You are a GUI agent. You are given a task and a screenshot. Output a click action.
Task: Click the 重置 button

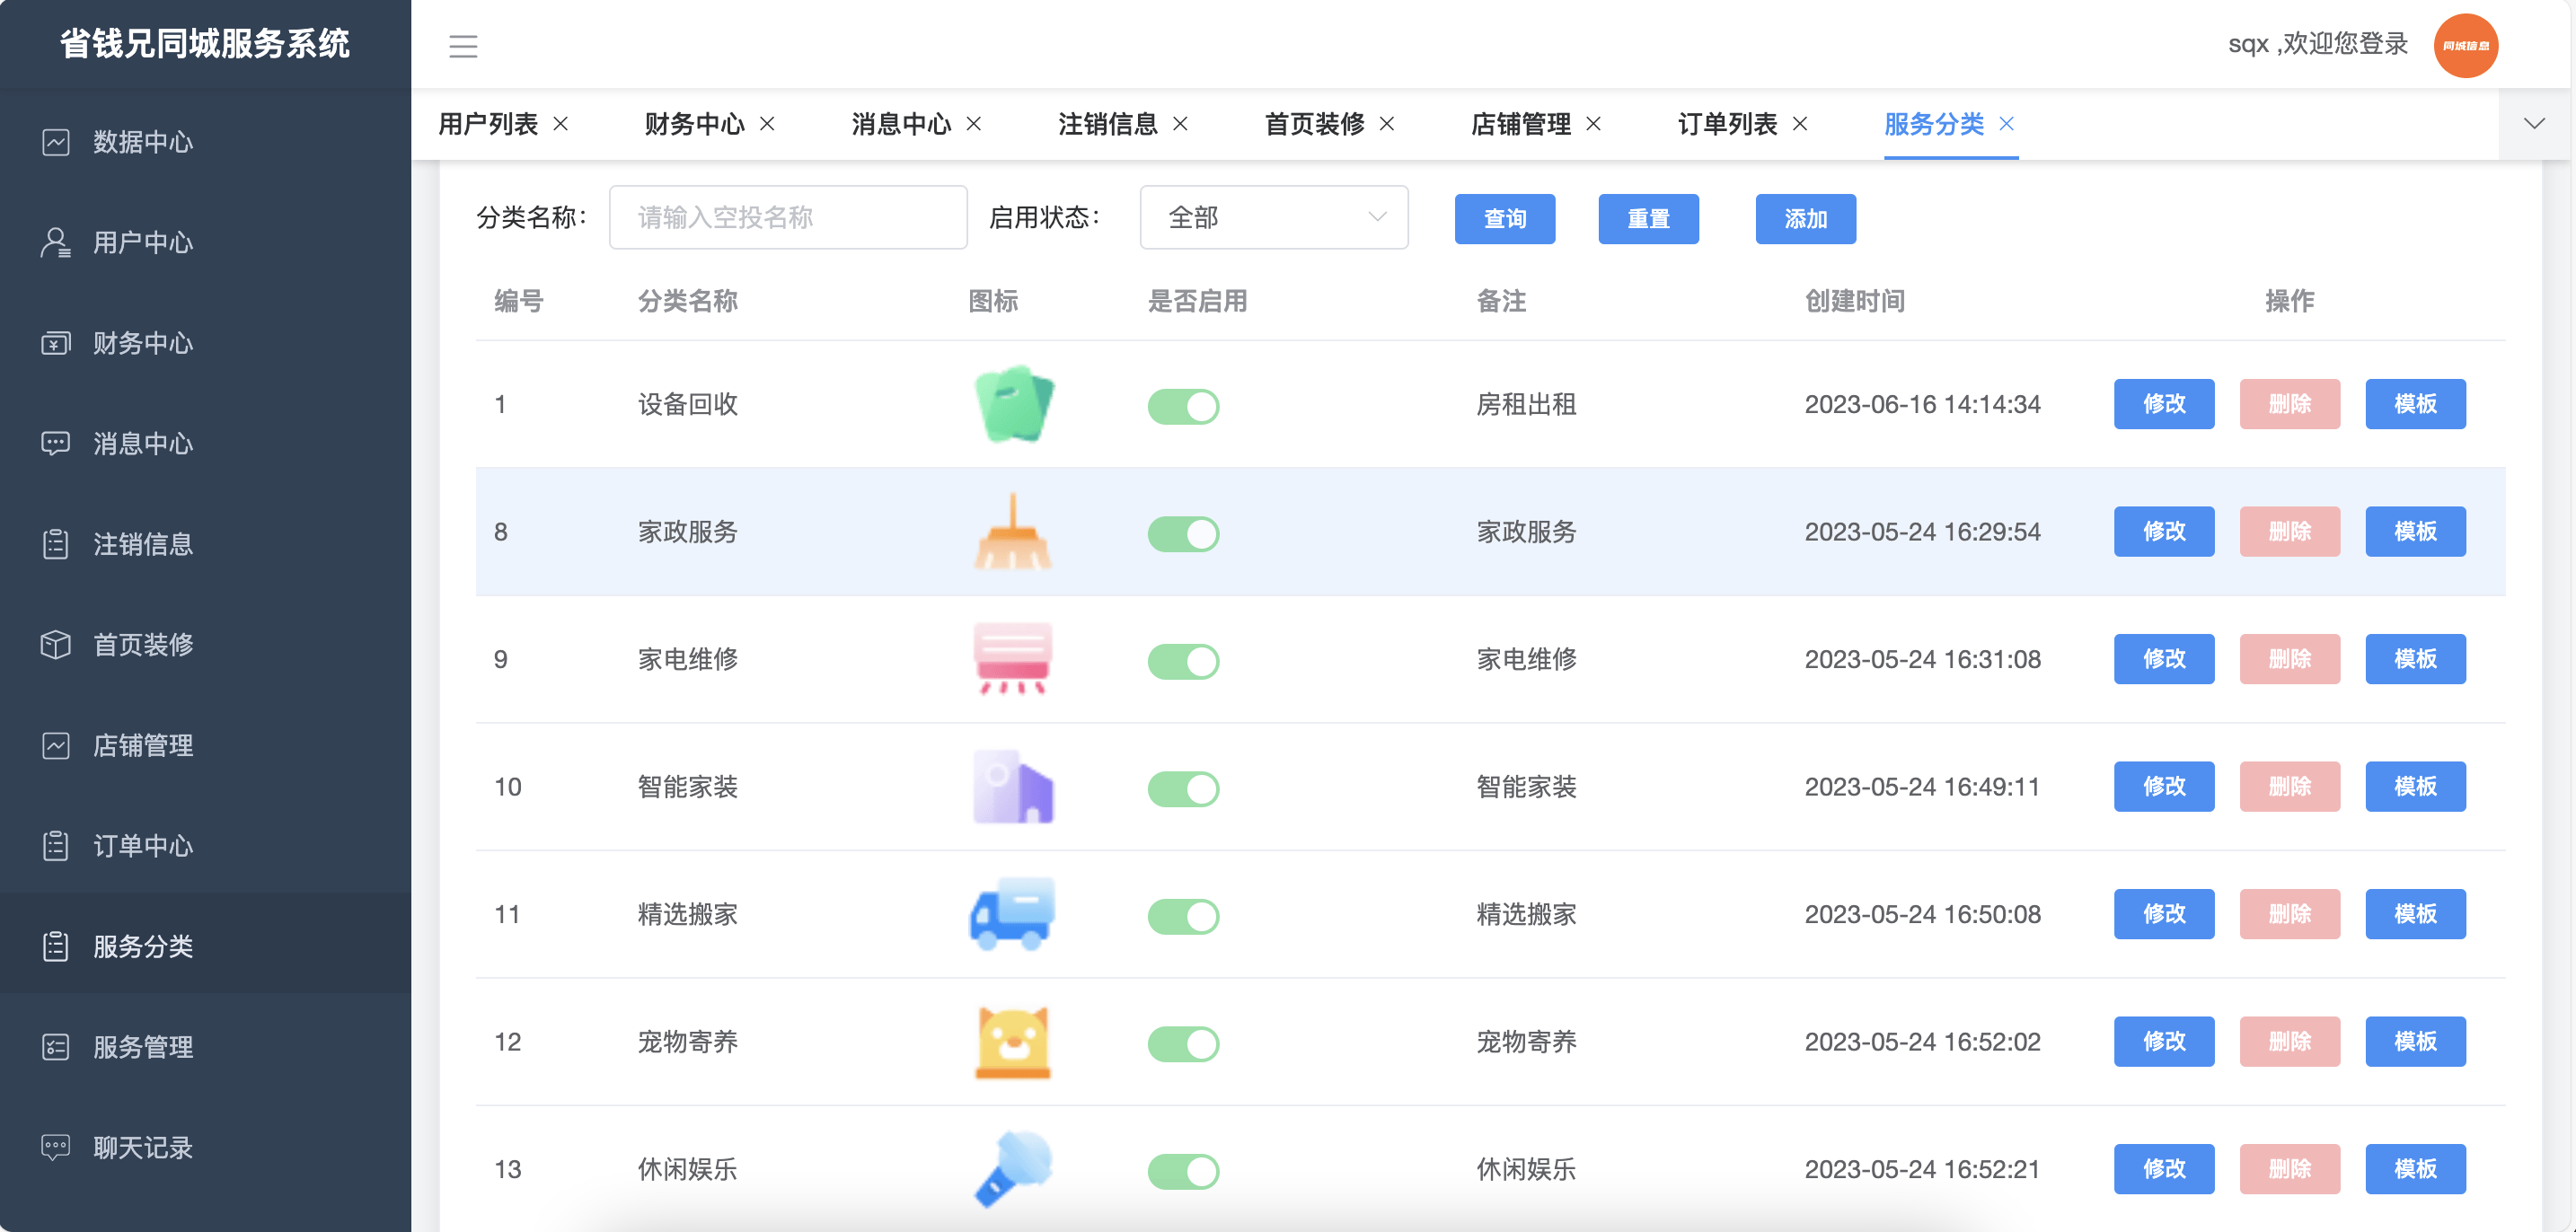(1648, 218)
